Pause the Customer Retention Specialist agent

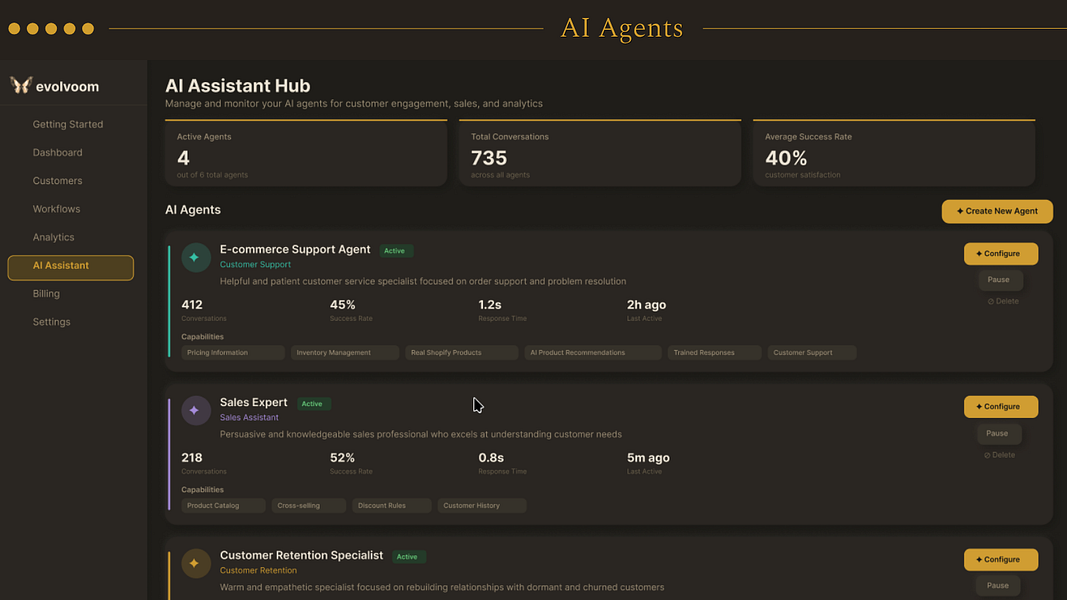998,585
